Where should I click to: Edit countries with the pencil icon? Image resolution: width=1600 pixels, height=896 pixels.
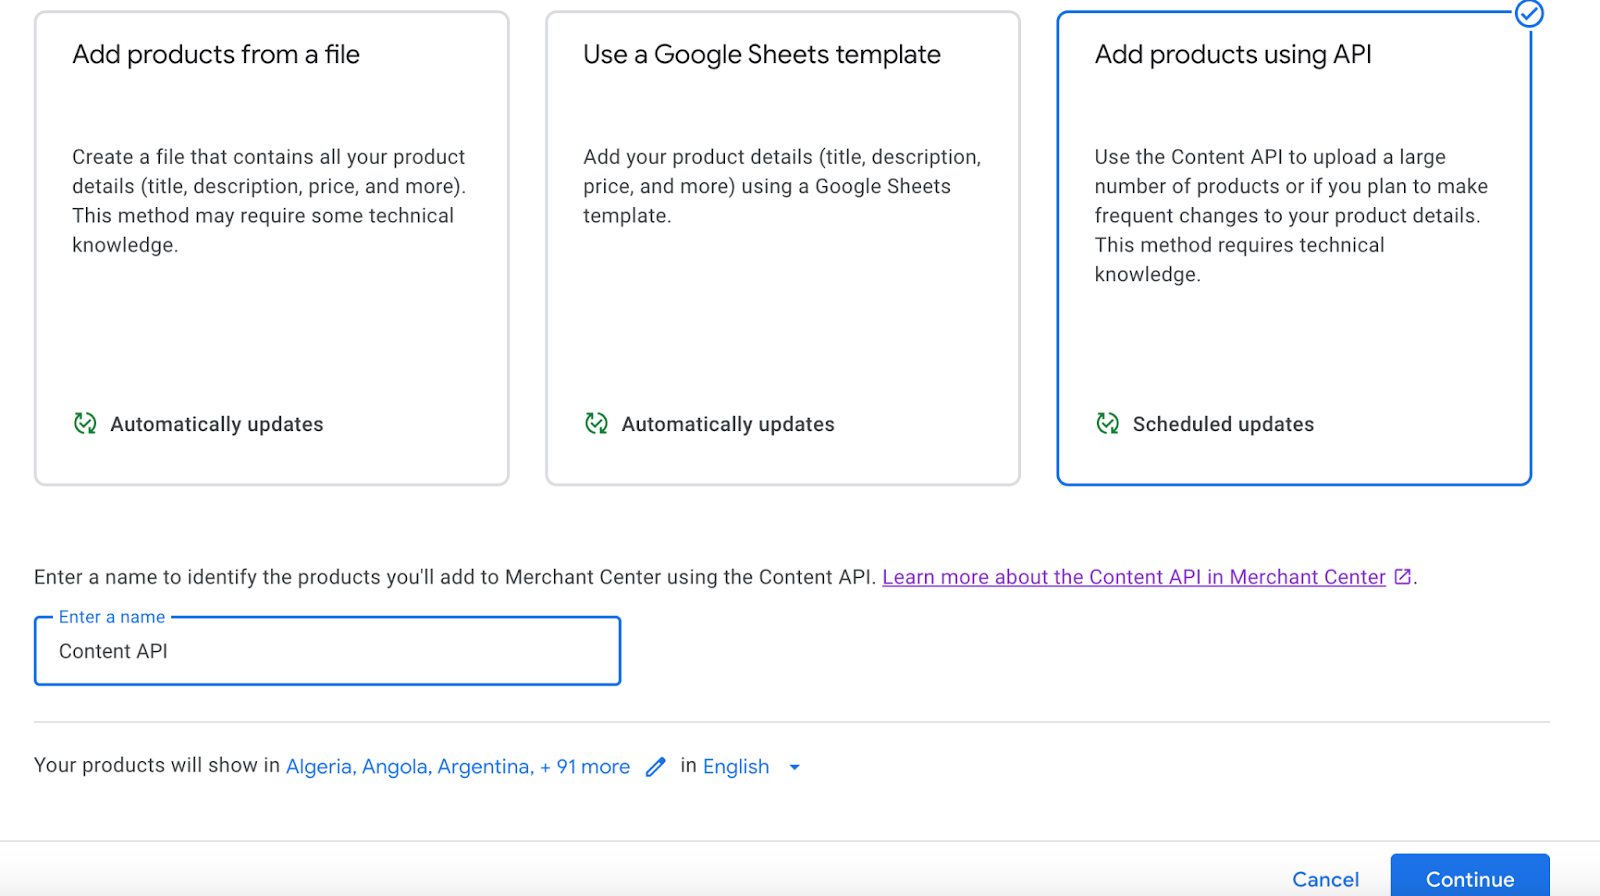655,767
